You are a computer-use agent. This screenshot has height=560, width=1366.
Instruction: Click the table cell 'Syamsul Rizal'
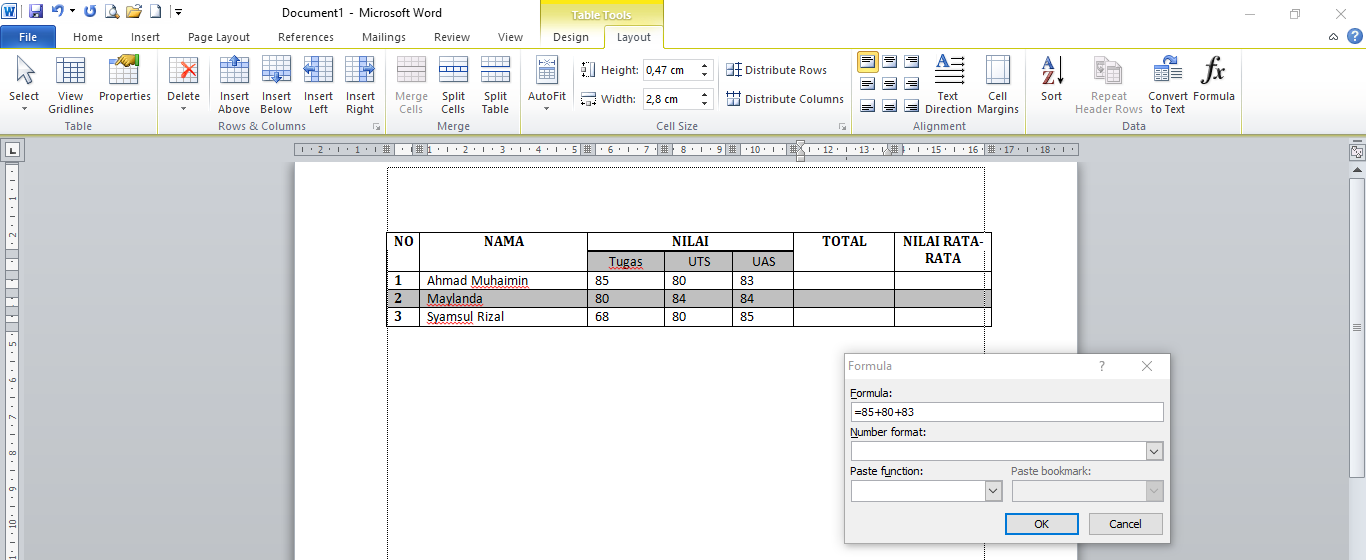[x=503, y=317]
